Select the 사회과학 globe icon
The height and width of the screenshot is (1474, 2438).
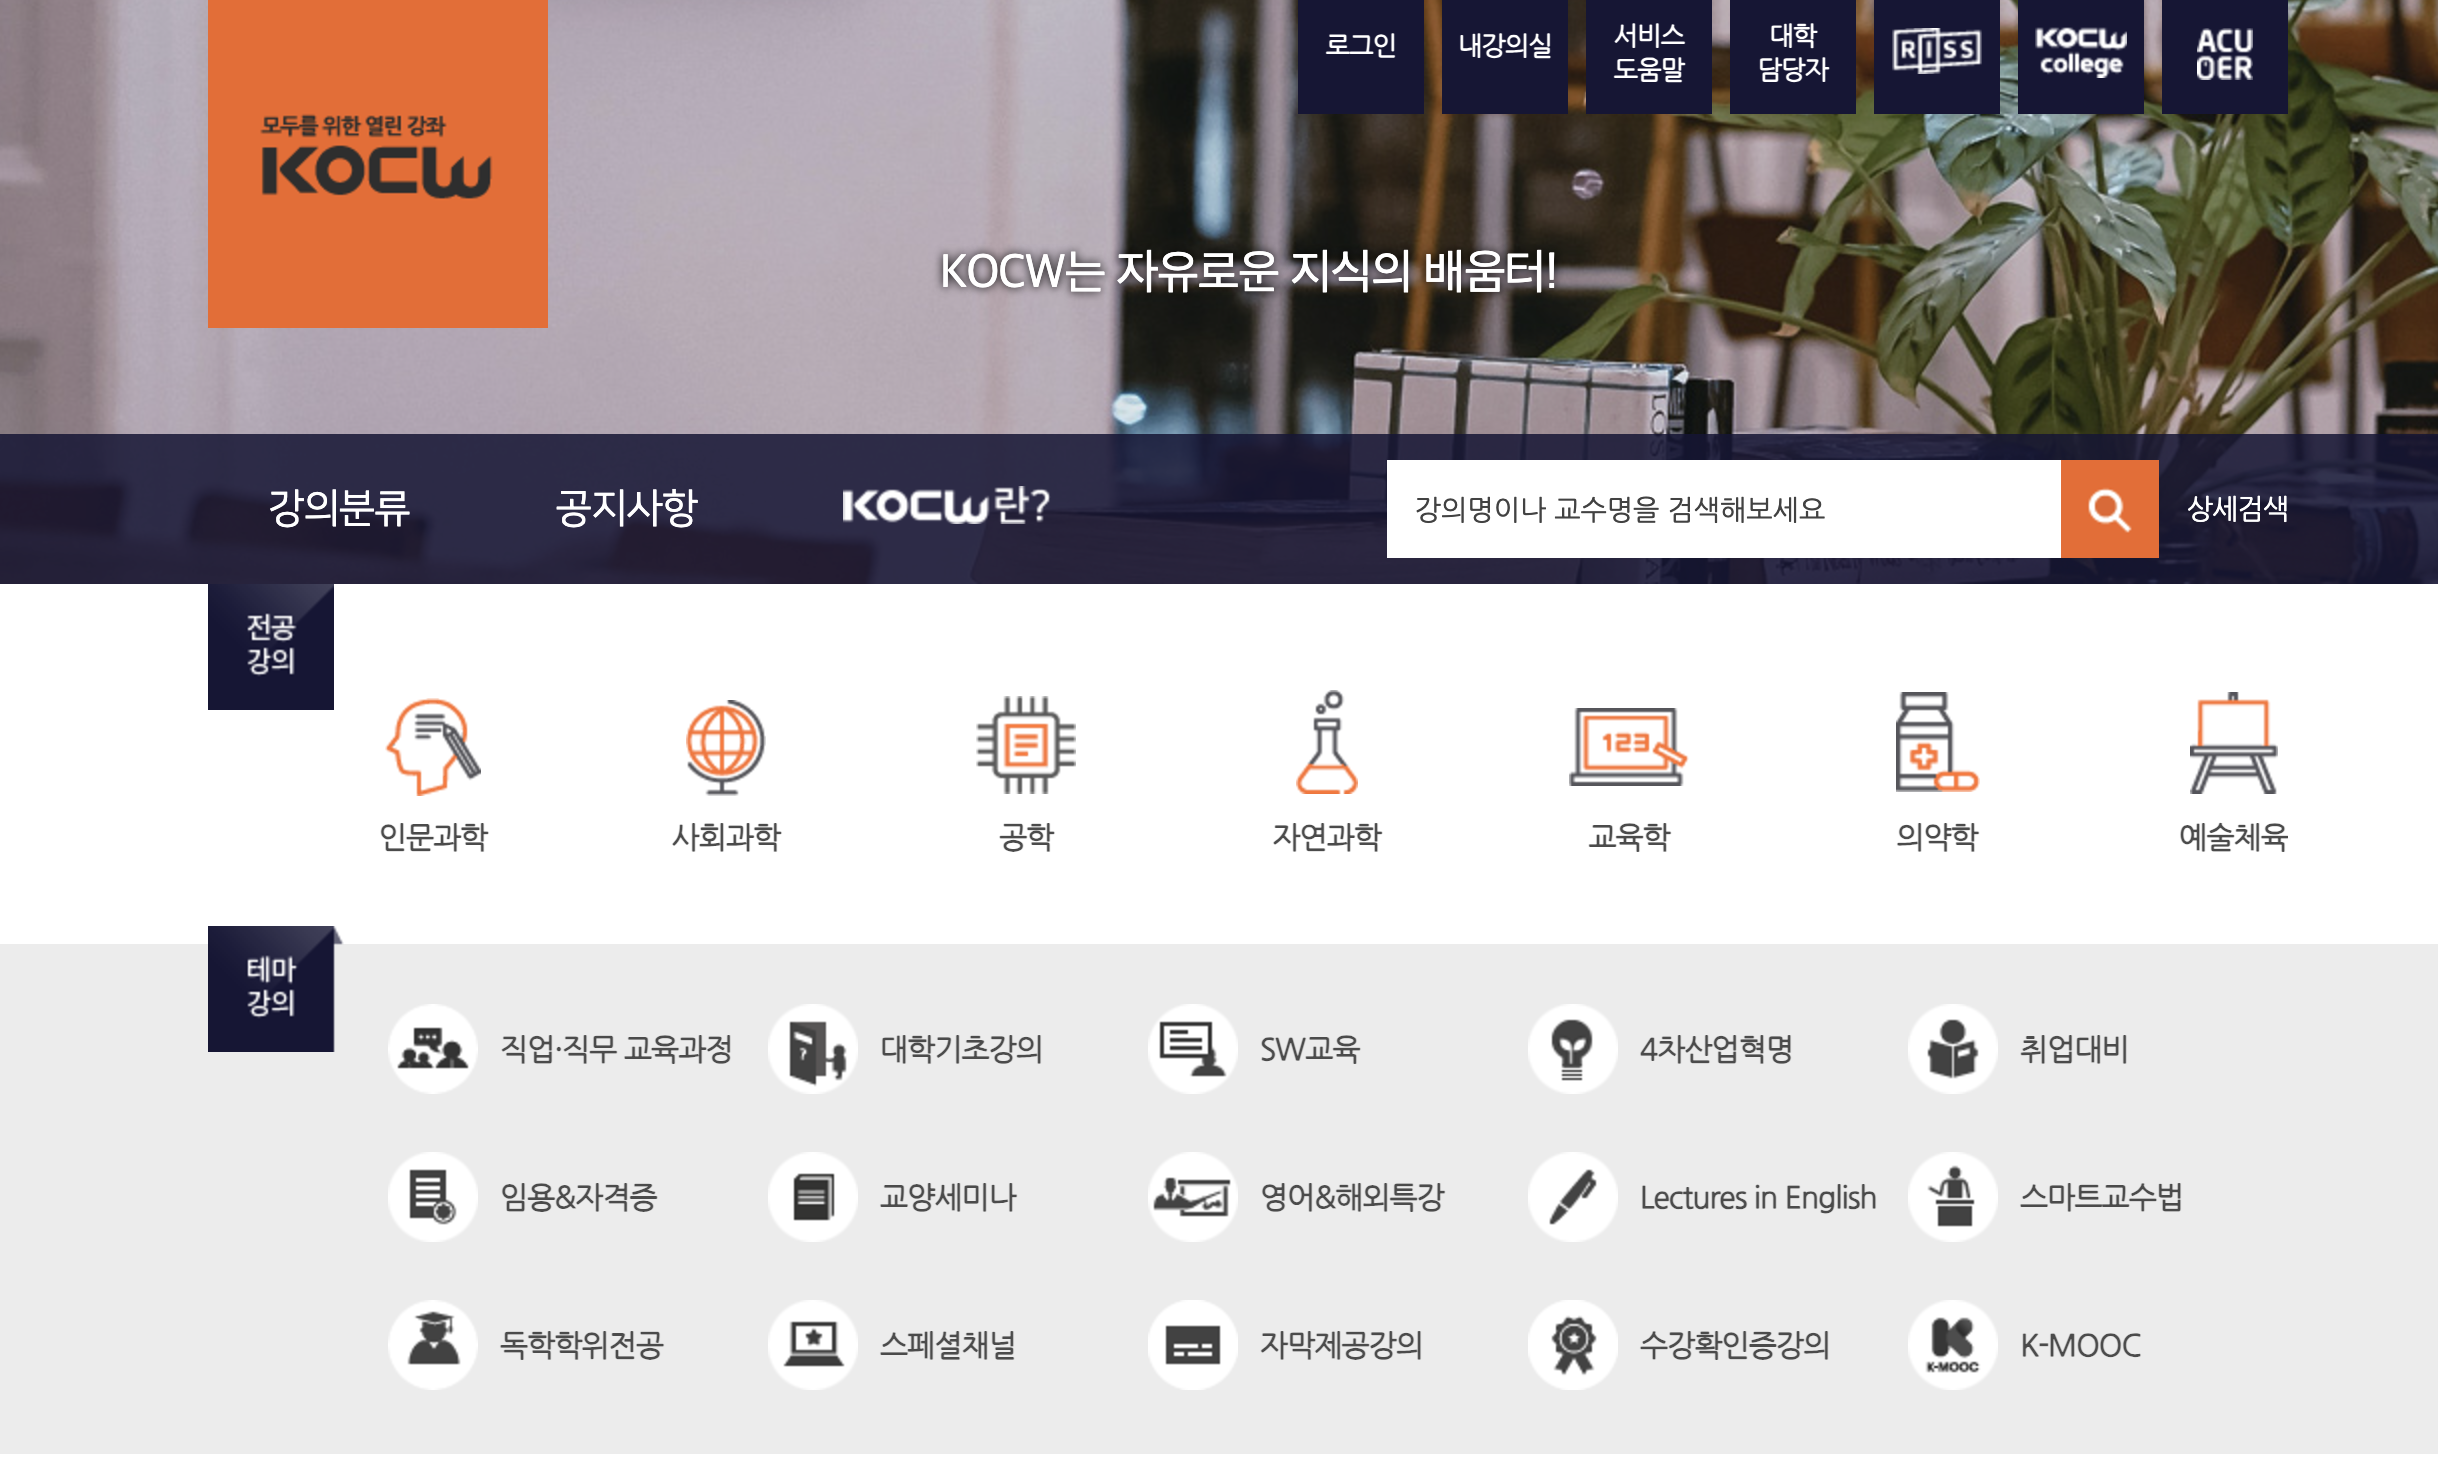tap(724, 745)
